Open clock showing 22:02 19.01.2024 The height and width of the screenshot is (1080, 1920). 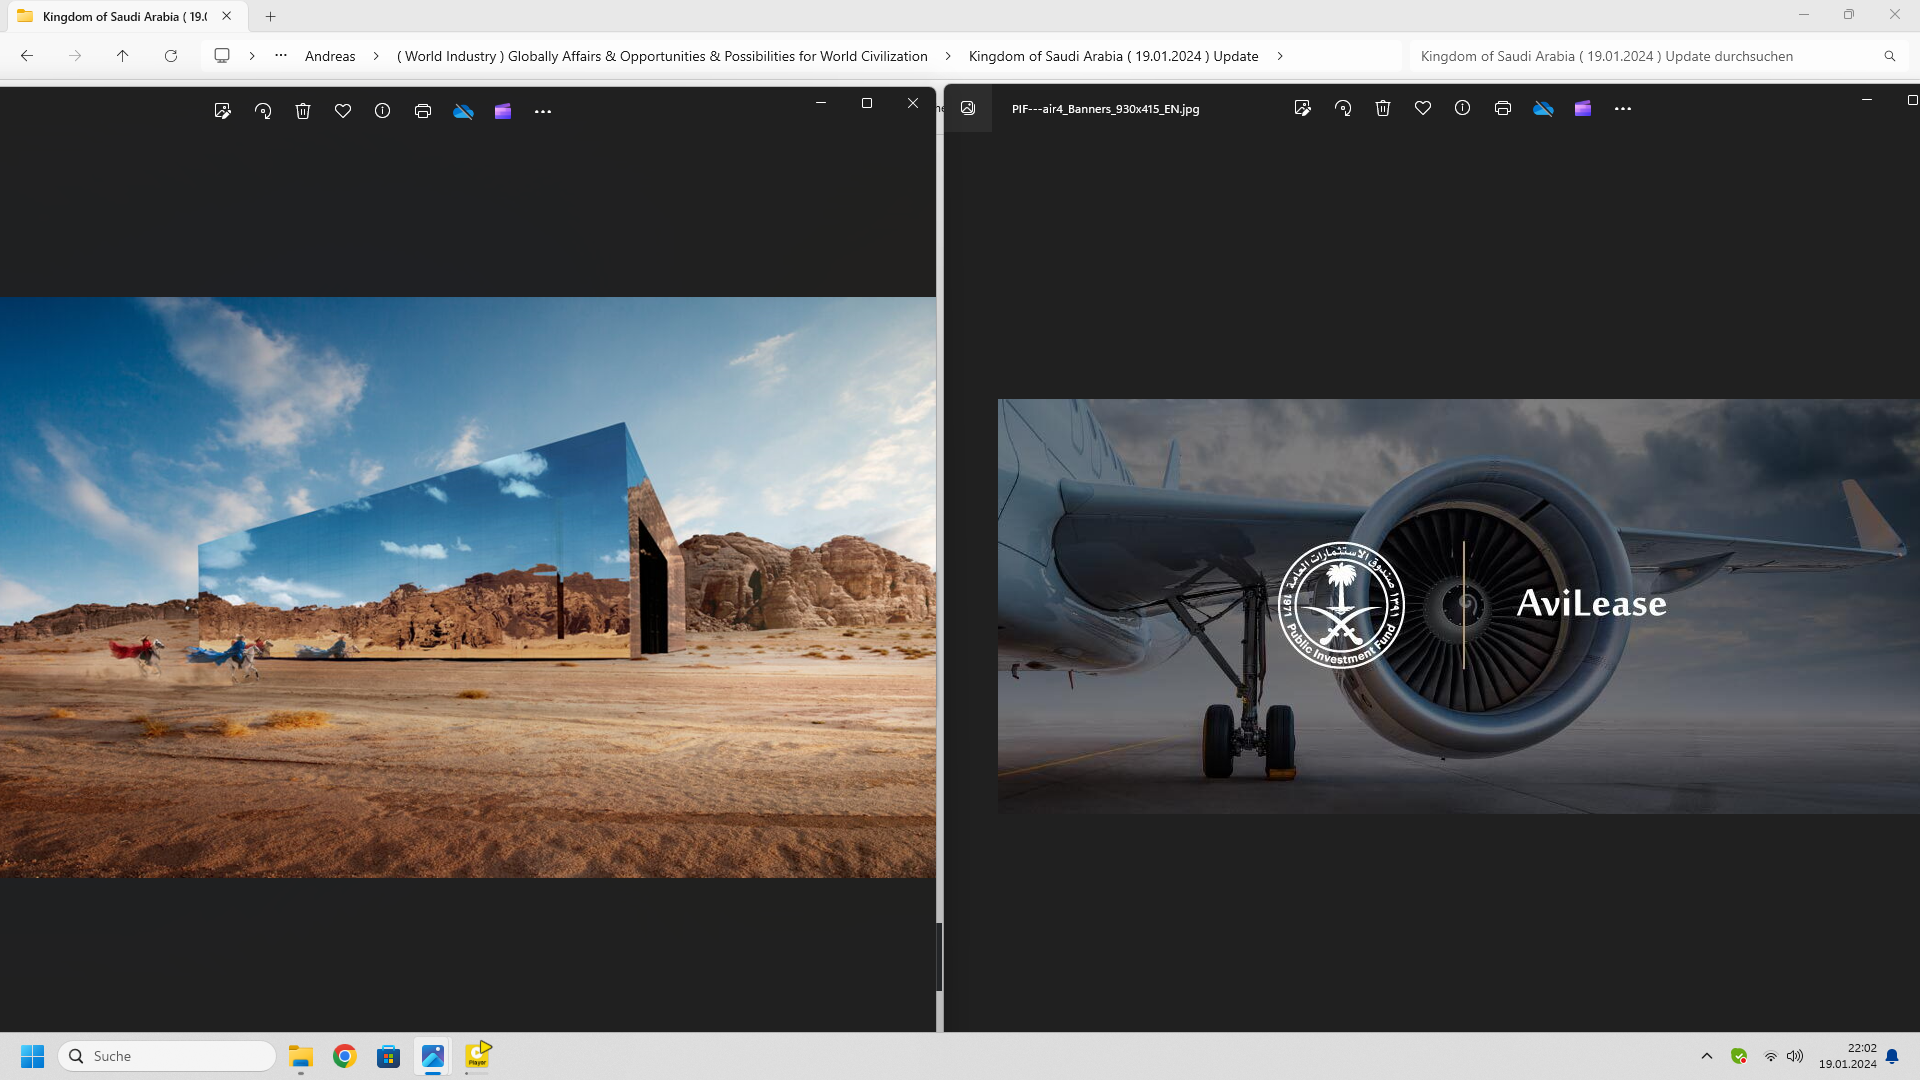1848,1056
